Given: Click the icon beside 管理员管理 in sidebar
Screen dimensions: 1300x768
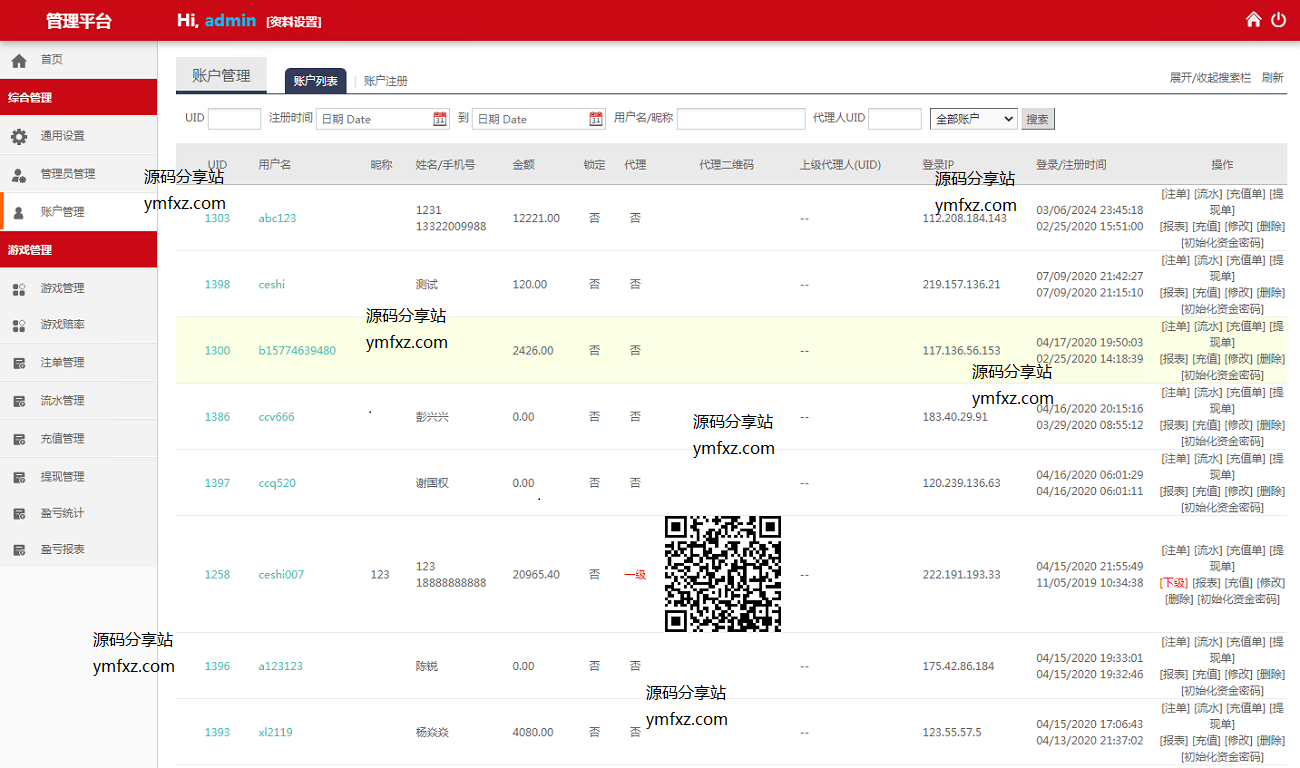Looking at the screenshot, I should click(x=19, y=174).
